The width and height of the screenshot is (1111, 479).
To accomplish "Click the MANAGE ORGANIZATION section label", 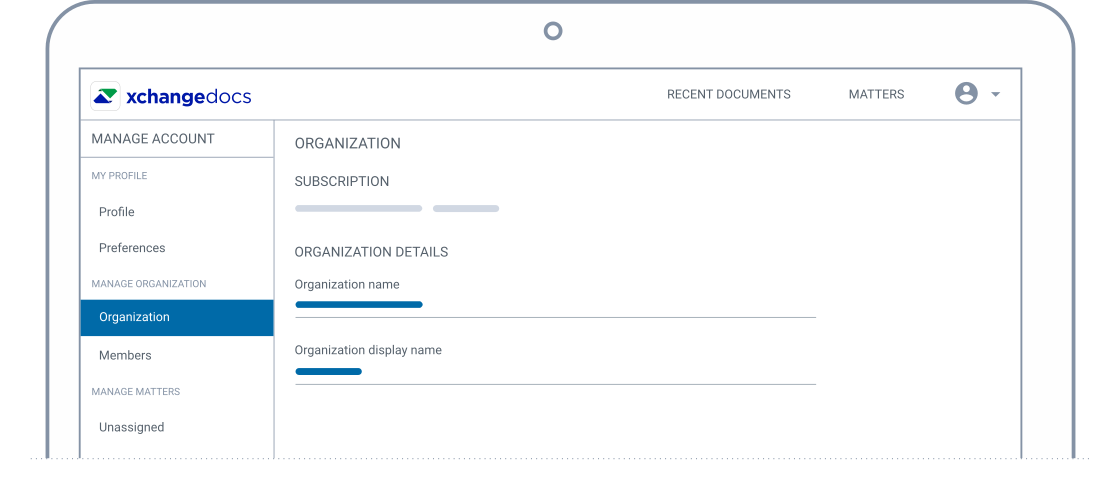I will [149, 283].
